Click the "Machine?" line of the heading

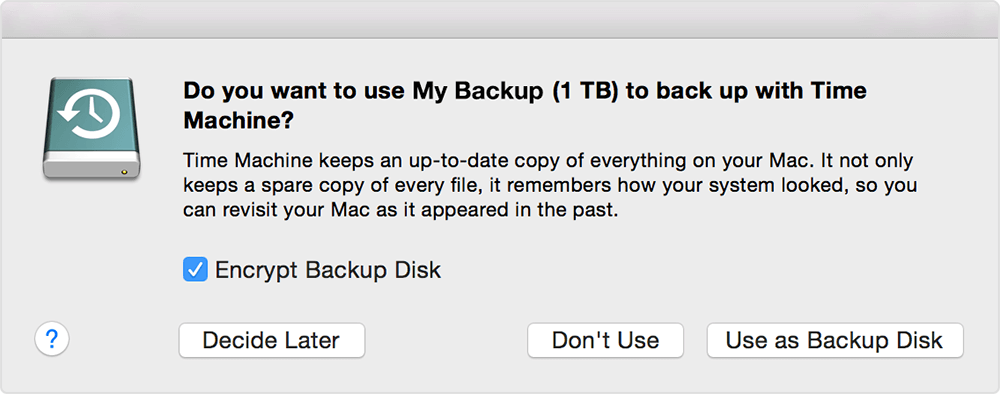[239, 120]
